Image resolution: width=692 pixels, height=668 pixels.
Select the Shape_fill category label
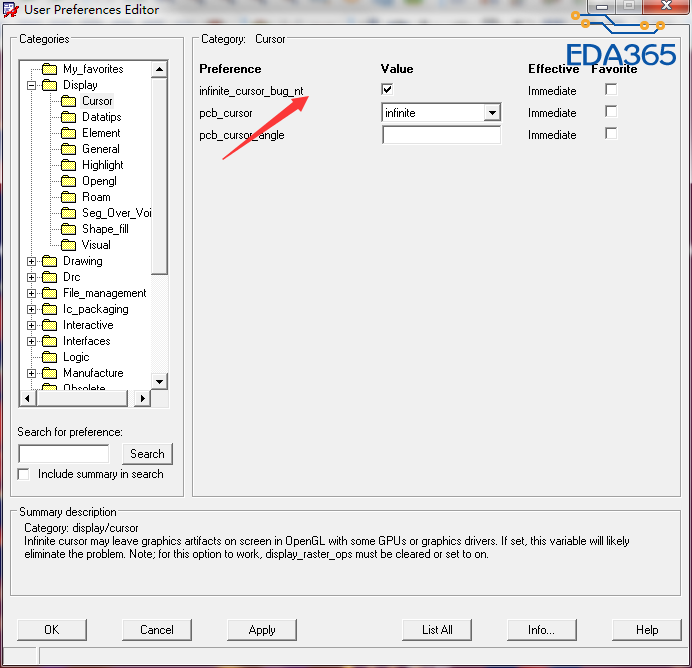(105, 229)
